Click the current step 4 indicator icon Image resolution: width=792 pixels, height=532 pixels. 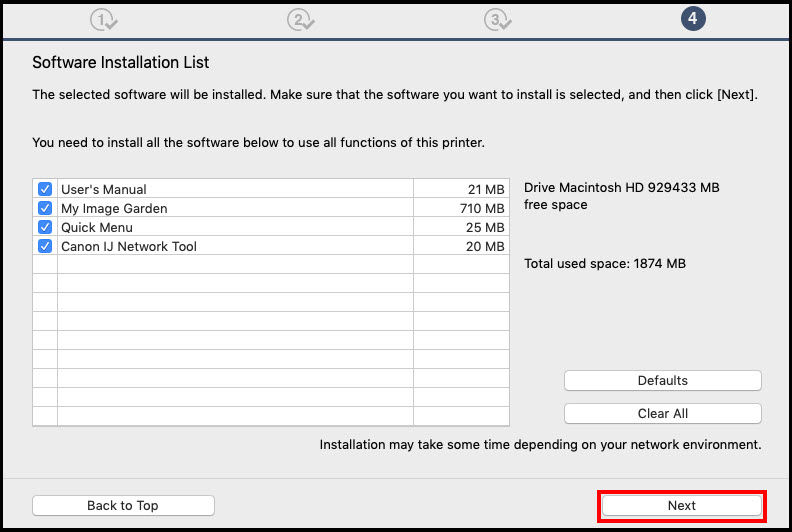(693, 19)
